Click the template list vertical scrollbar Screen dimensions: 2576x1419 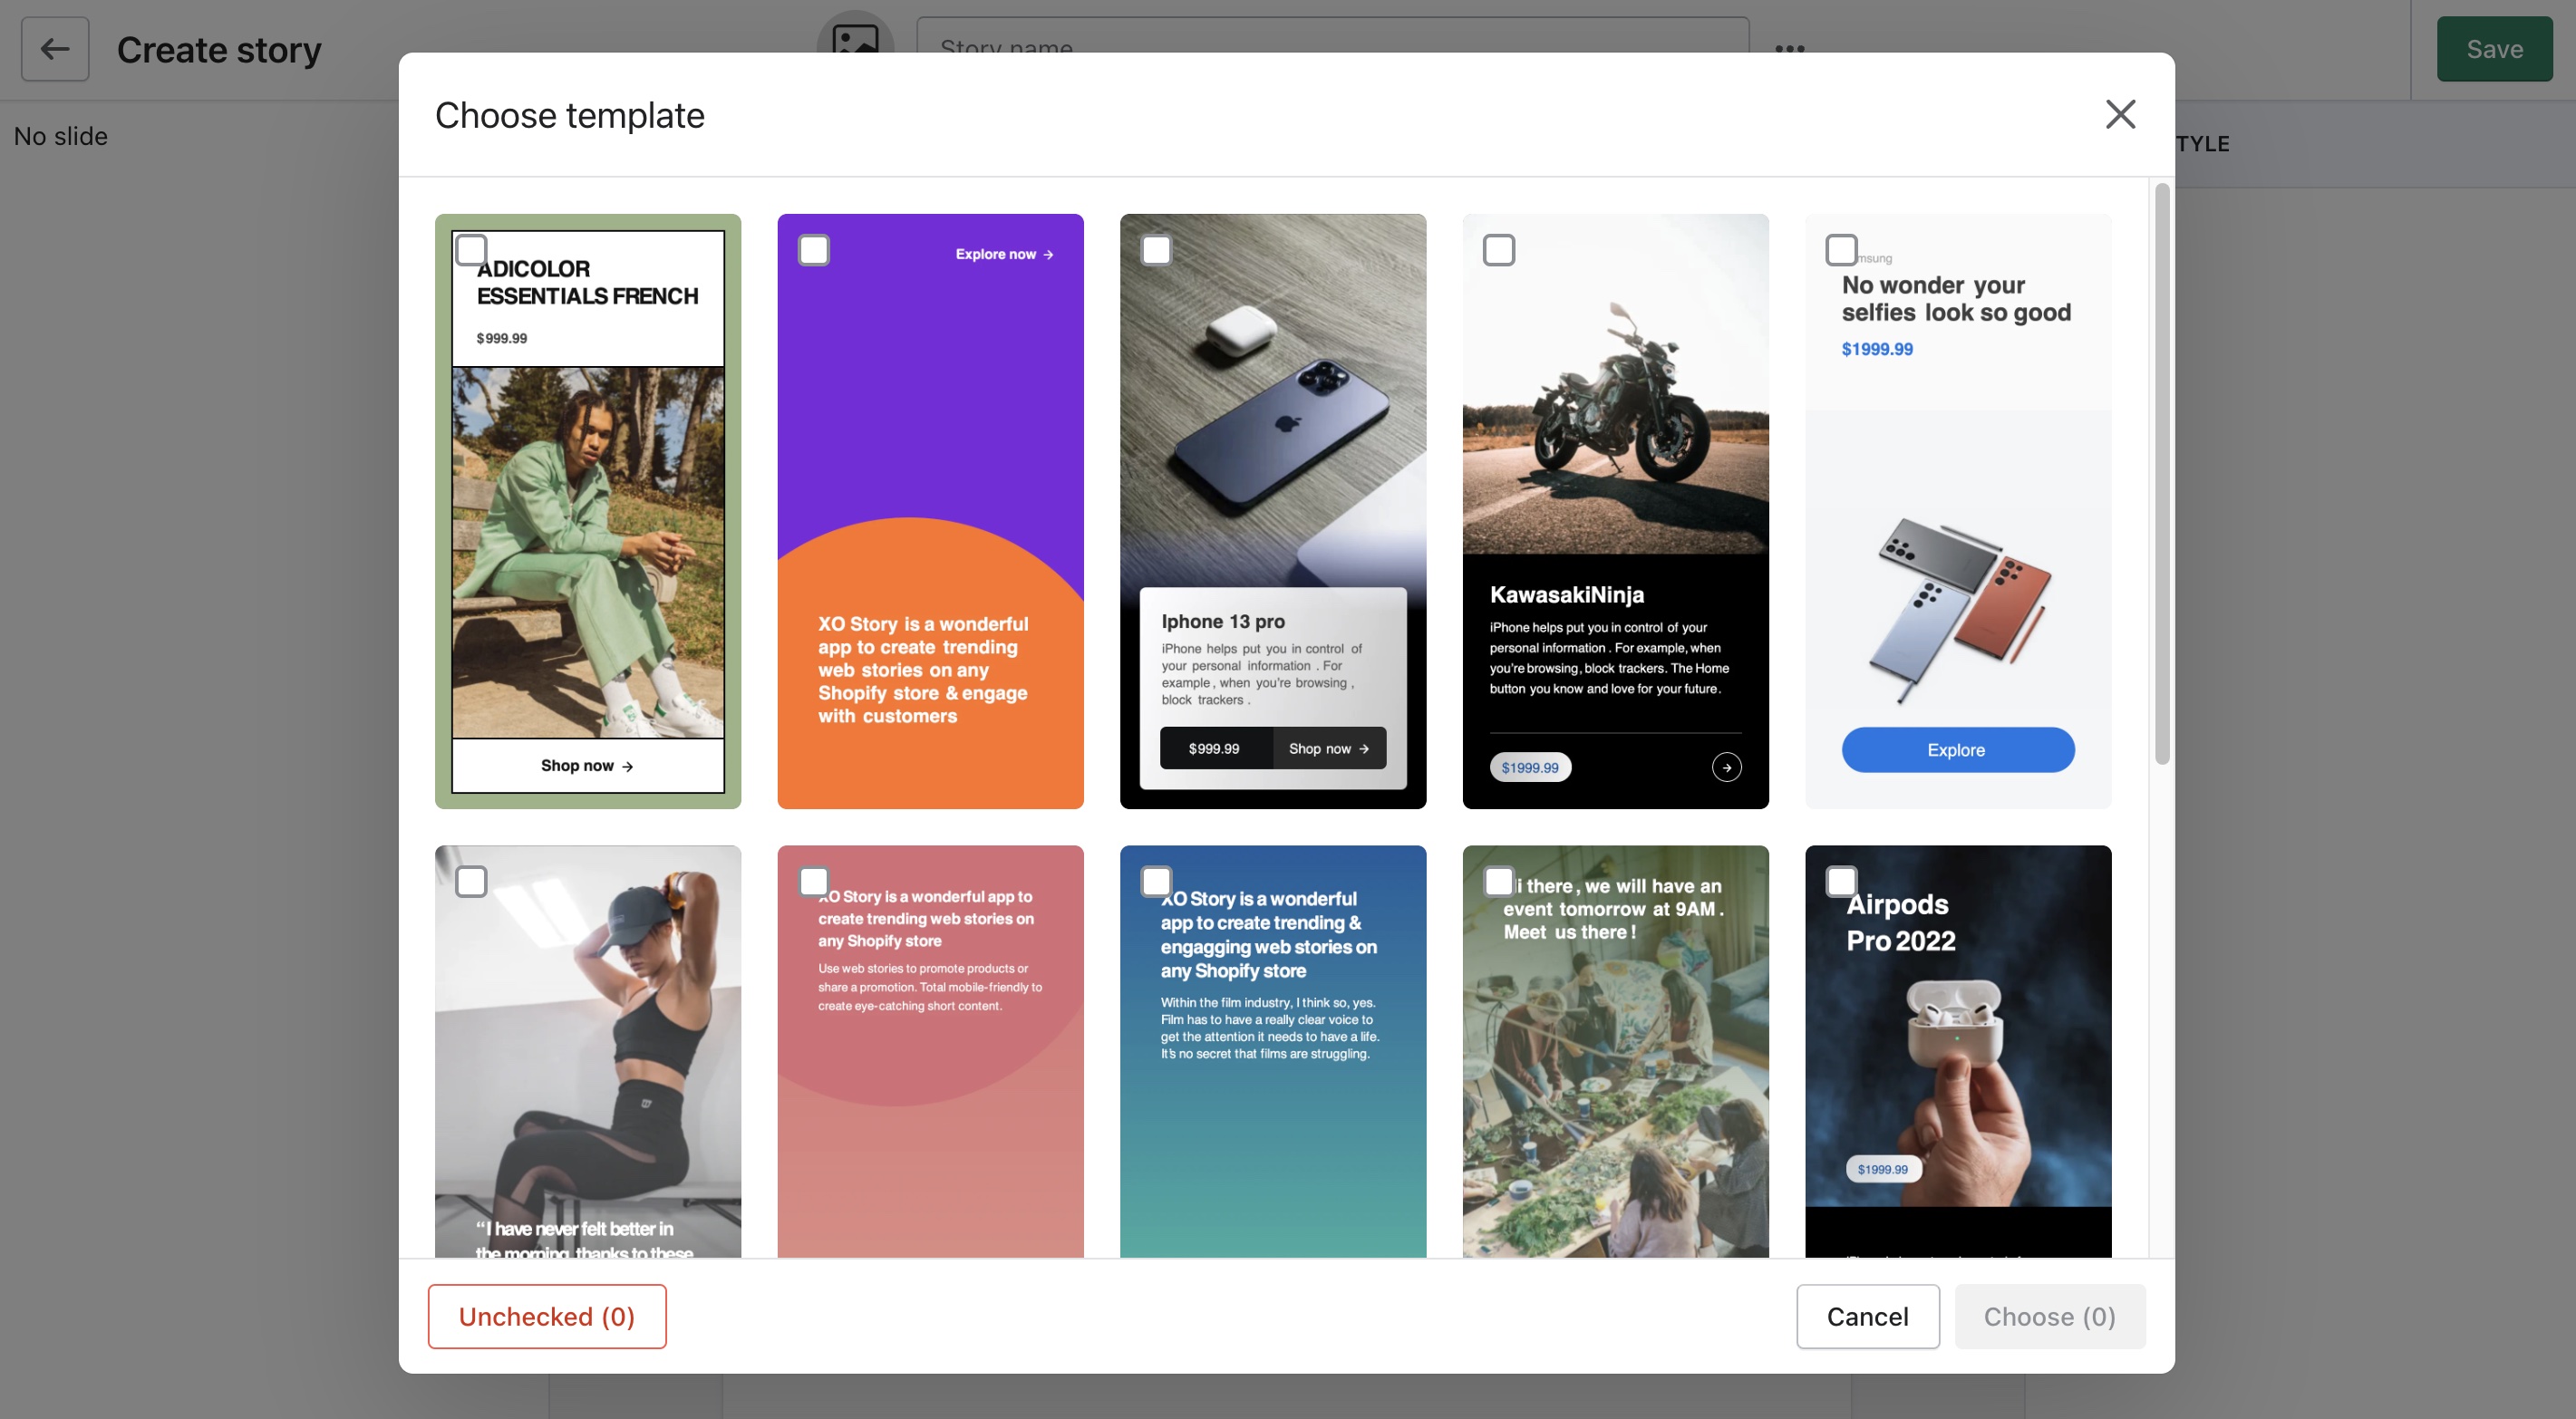pos(2161,475)
